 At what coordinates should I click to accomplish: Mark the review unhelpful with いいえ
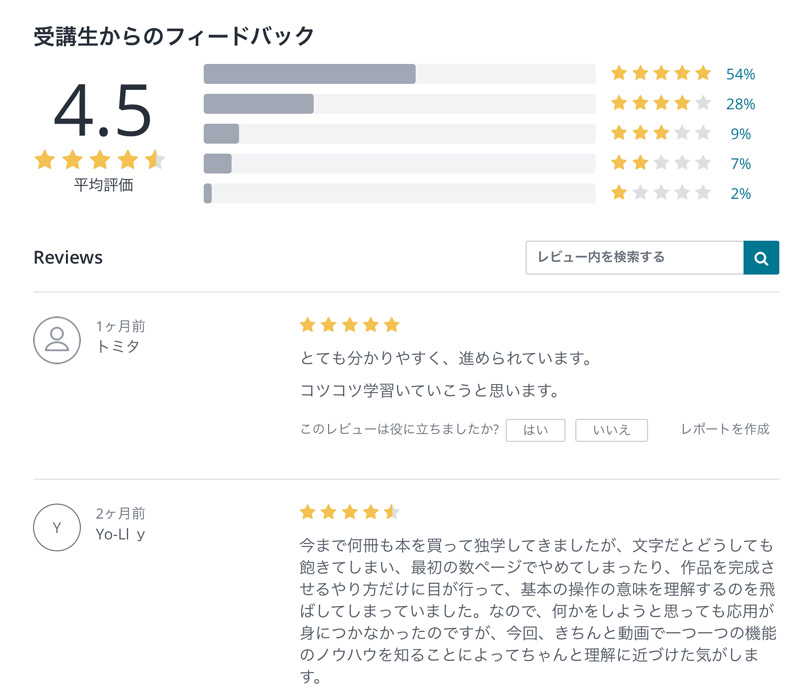[611, 430]
